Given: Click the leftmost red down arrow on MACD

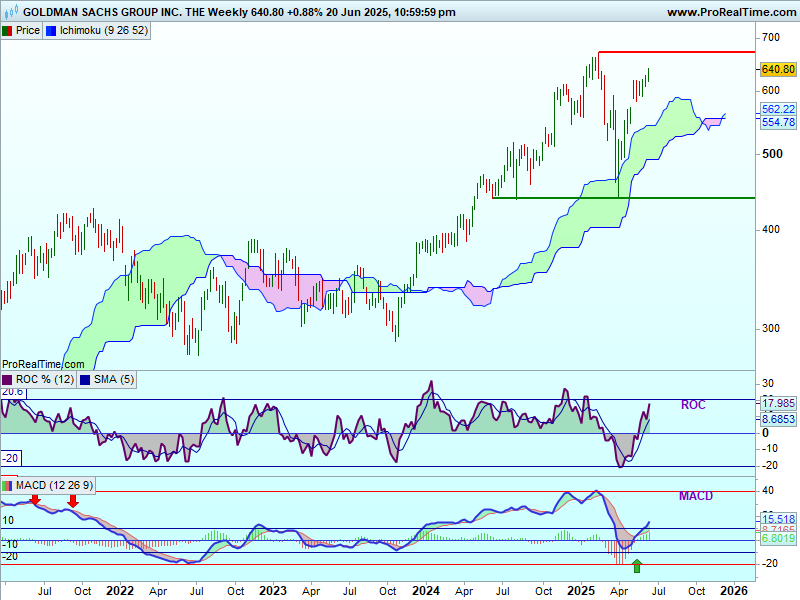Looking at the screenshot, I should point(35,499).
